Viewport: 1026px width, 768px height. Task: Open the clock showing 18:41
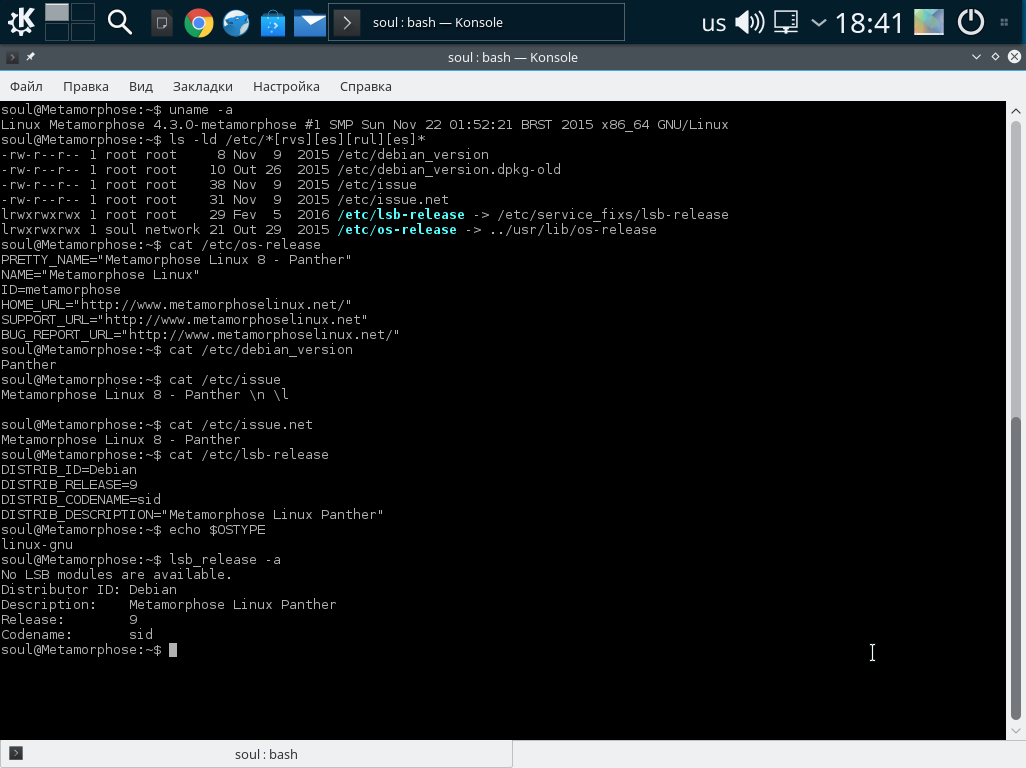point(869,23)
